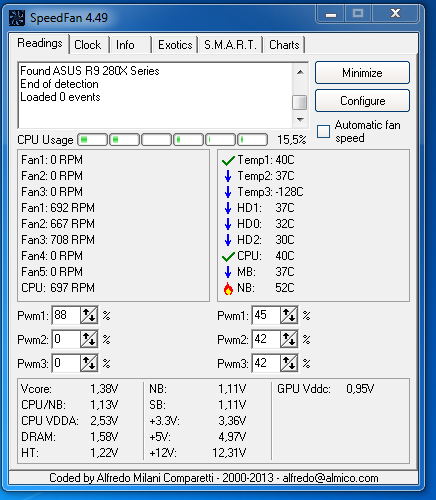Click the green checkmark beside CPU temperature
Screen dimensions: 436x500
coord(228,257)
